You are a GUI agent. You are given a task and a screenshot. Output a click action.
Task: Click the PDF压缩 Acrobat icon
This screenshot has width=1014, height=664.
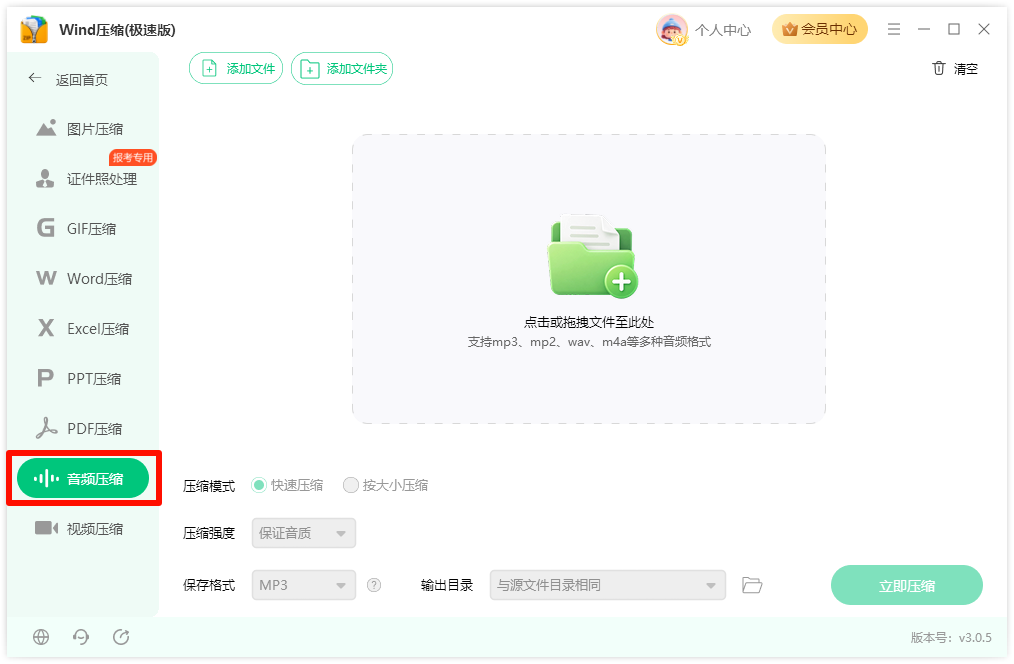tap(46, 428)
